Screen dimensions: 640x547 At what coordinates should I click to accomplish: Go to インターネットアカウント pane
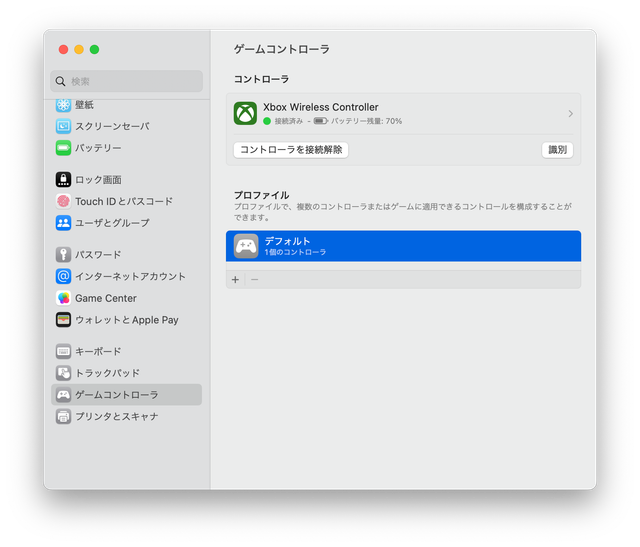click(127, 276)
